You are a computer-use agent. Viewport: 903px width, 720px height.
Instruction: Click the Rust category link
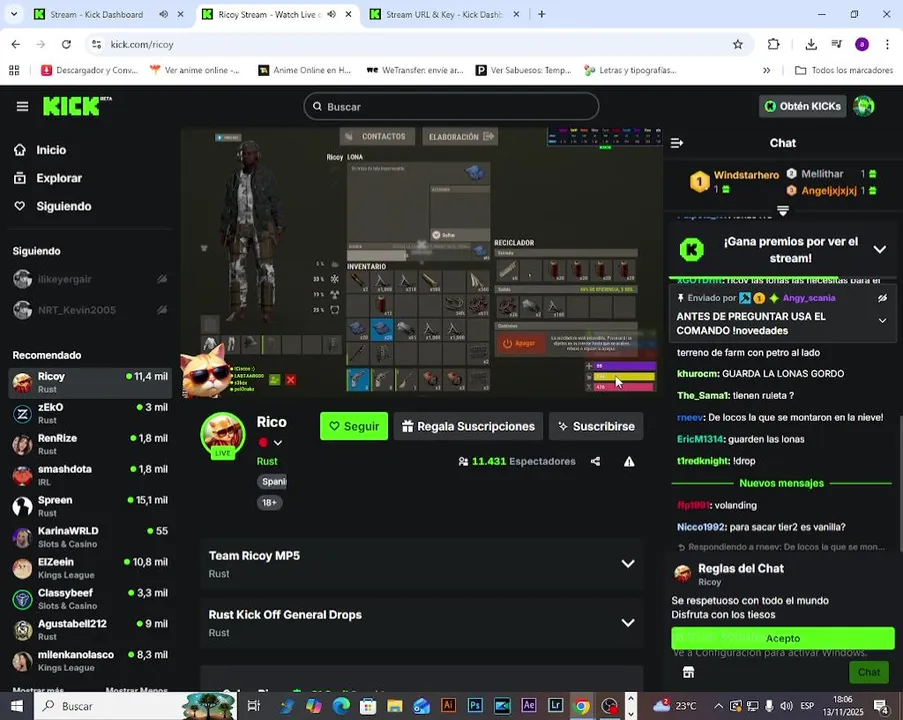pos(267,461)
